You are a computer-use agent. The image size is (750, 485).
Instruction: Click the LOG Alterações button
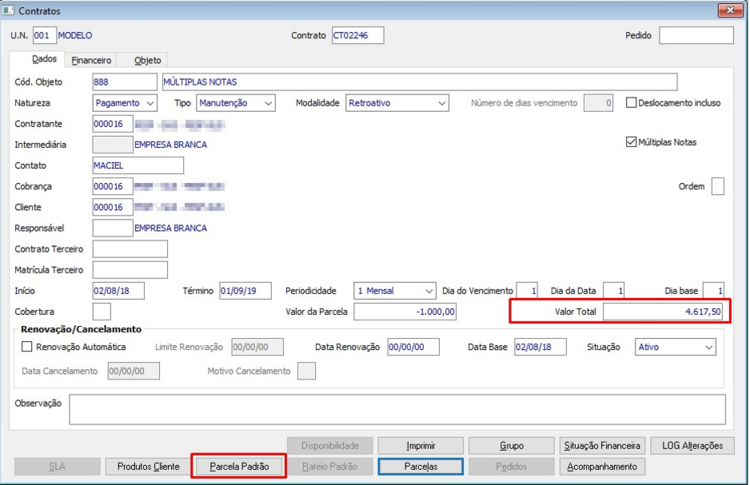pos(692,445)
